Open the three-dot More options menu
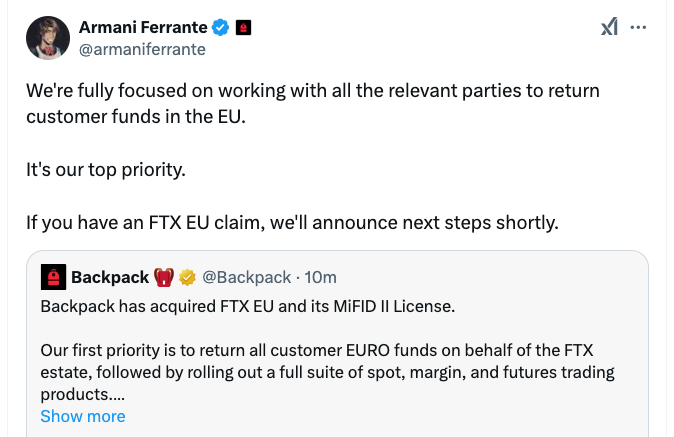Screen dimensions: 674x437 640,28
